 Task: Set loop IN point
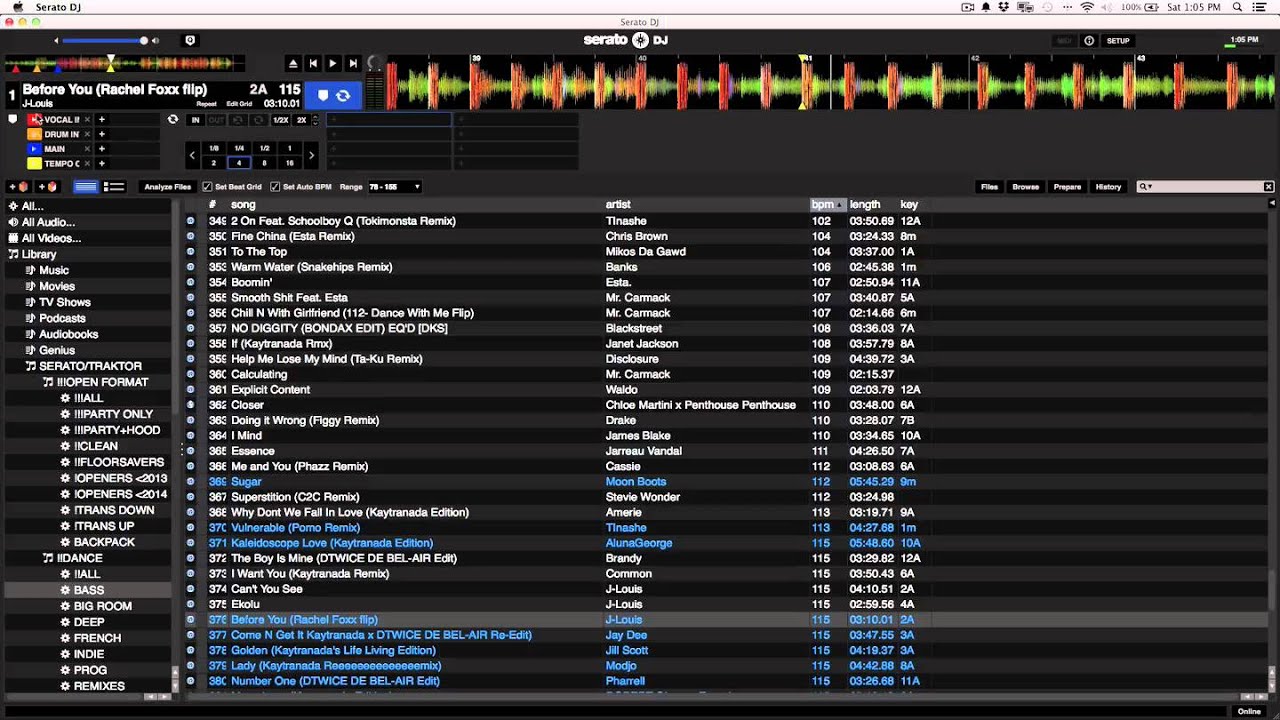[x=195, y=120]
